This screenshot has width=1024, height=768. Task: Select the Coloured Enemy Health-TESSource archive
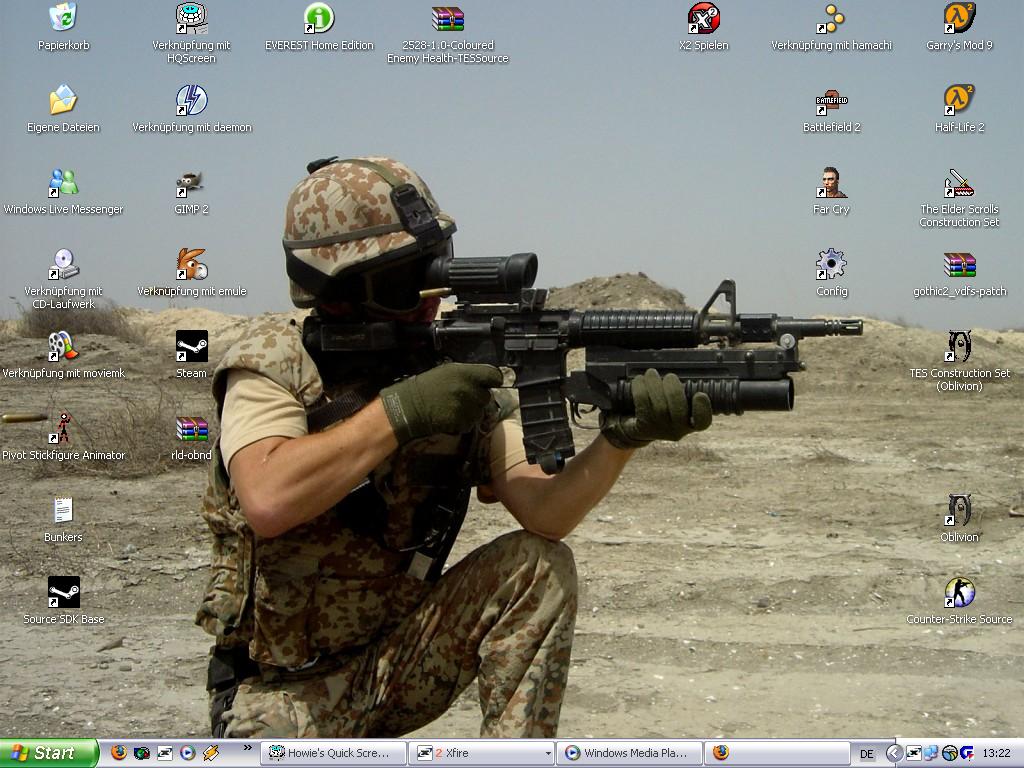point(447,18)
